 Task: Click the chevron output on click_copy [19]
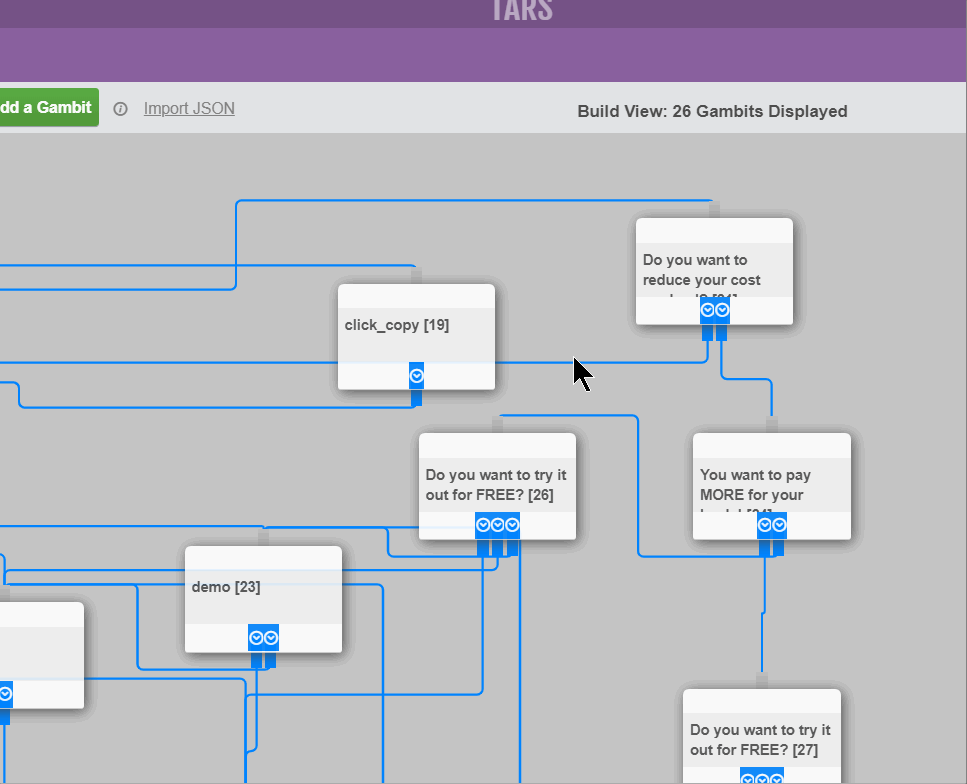pyautogui.click(x=416, y=376)
